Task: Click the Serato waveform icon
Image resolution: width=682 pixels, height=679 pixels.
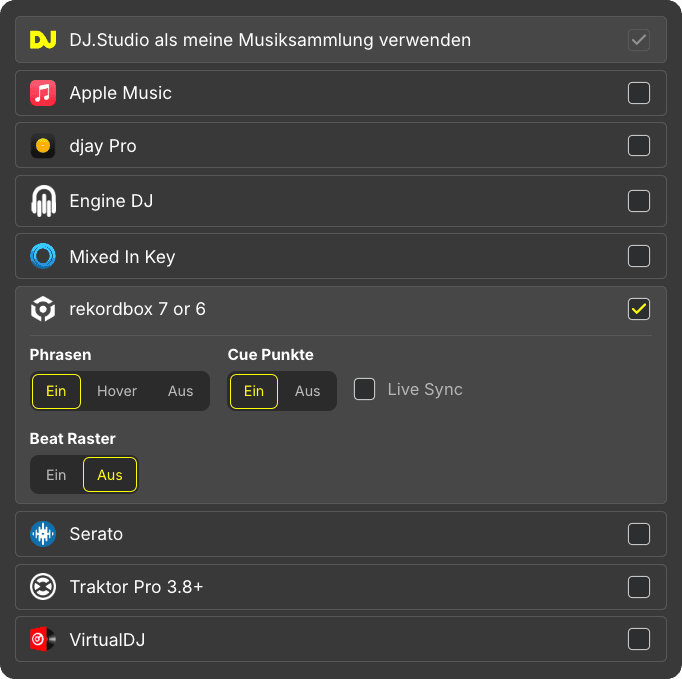Action: (43, 534)
